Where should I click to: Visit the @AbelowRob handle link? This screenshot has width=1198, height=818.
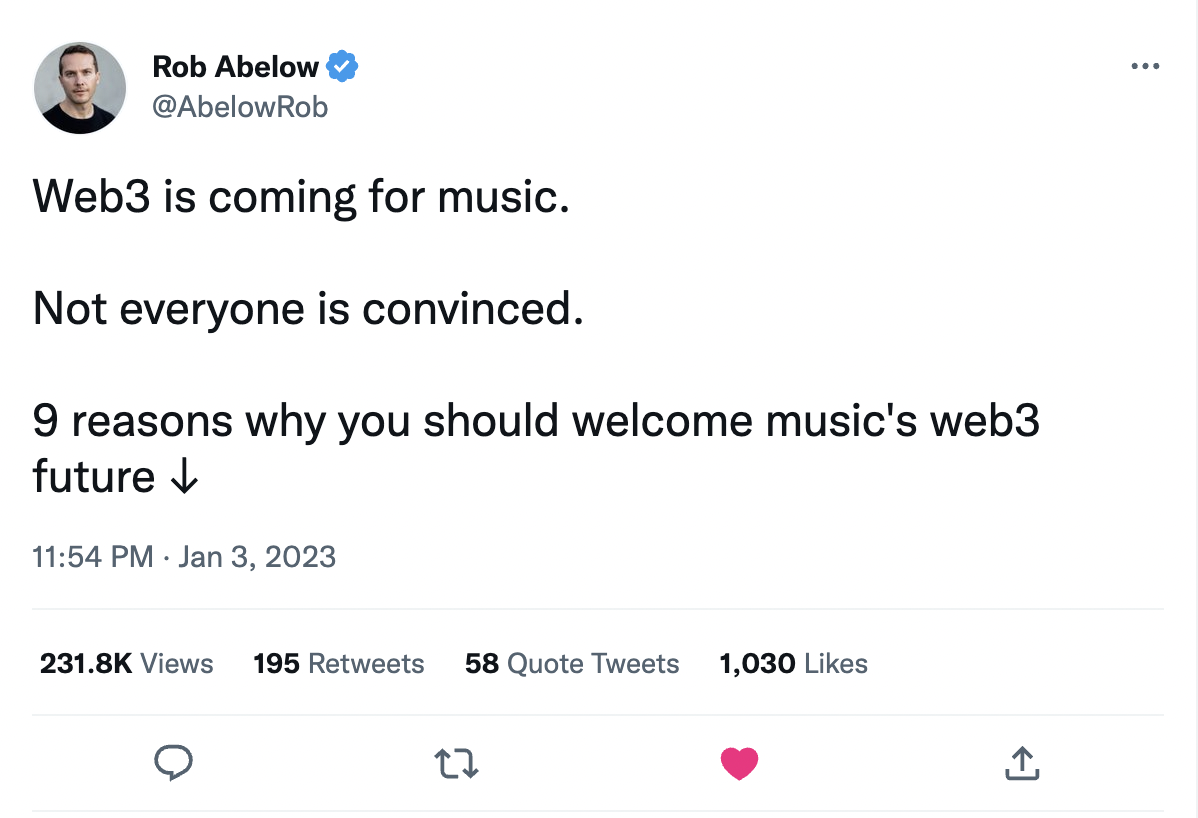(x=240, y=107)
